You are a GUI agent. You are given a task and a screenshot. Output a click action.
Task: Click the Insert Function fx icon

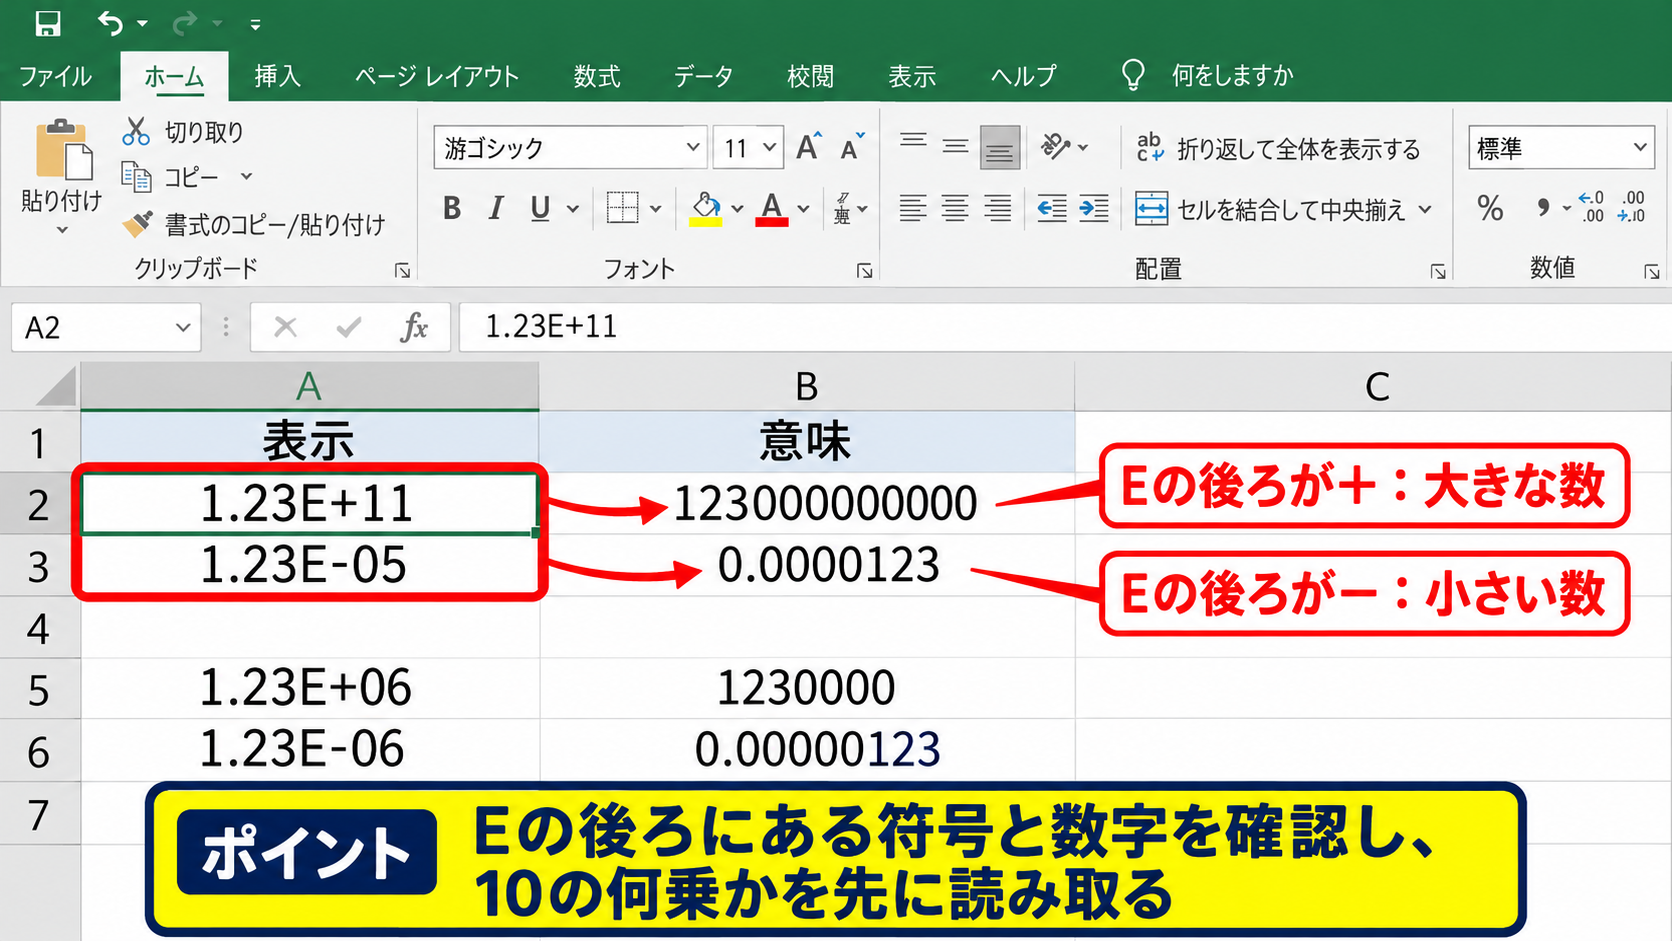(413, 327)
